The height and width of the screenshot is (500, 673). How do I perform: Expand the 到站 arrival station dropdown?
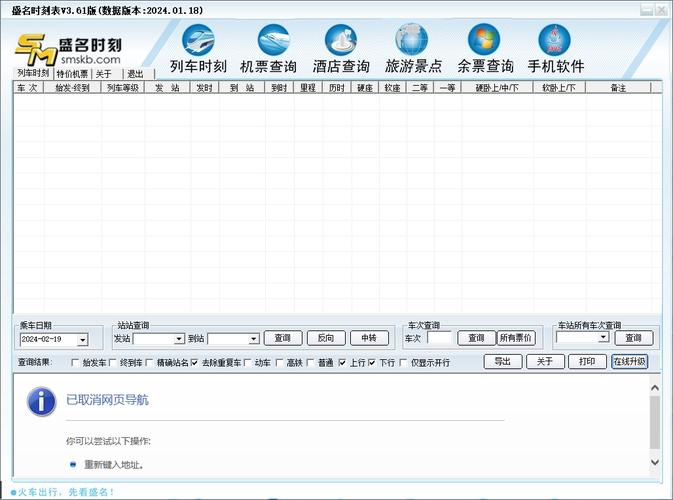pos(254,340)
